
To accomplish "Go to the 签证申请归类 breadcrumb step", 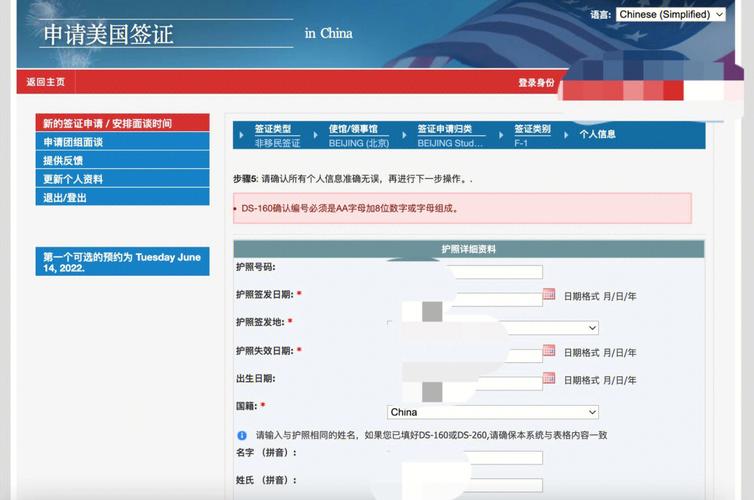I will pyautogui.click(x=444, y=129).
